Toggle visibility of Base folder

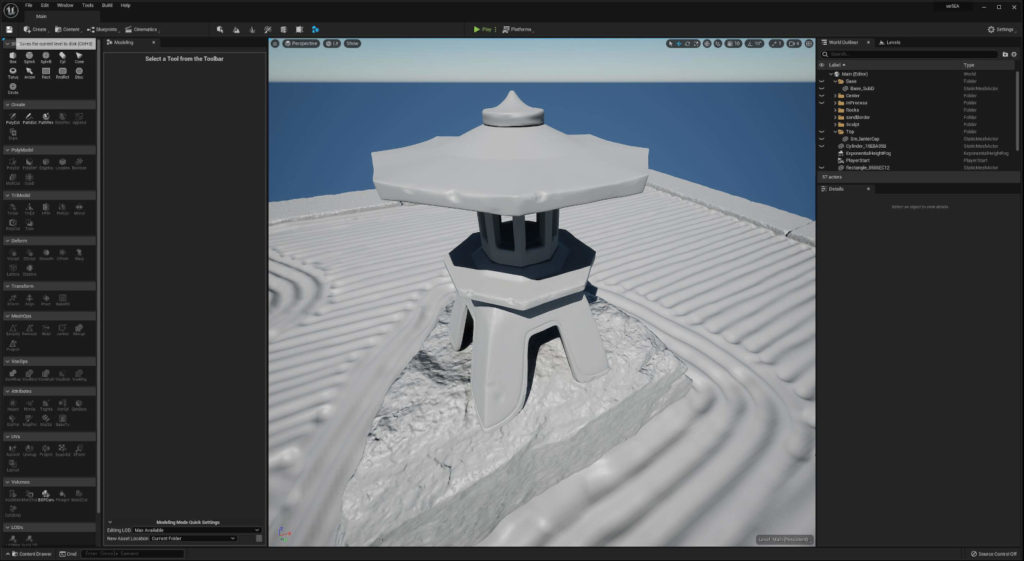click(822, 81)
